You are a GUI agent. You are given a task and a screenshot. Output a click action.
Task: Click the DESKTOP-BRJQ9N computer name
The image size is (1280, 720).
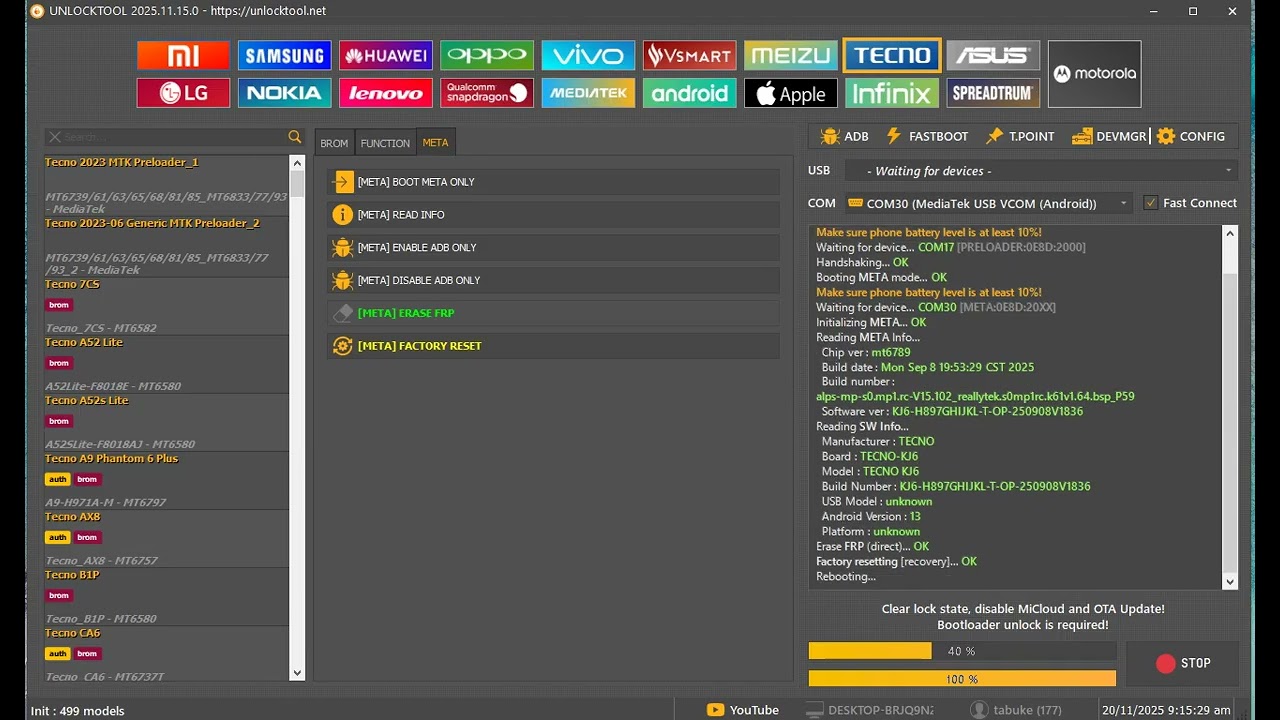point(870,710)
